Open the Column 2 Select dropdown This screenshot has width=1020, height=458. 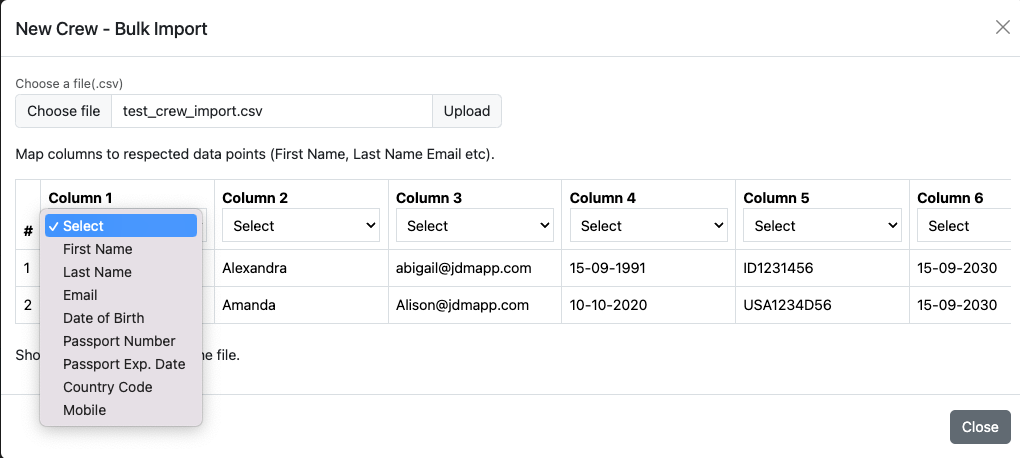pos(301,226)
